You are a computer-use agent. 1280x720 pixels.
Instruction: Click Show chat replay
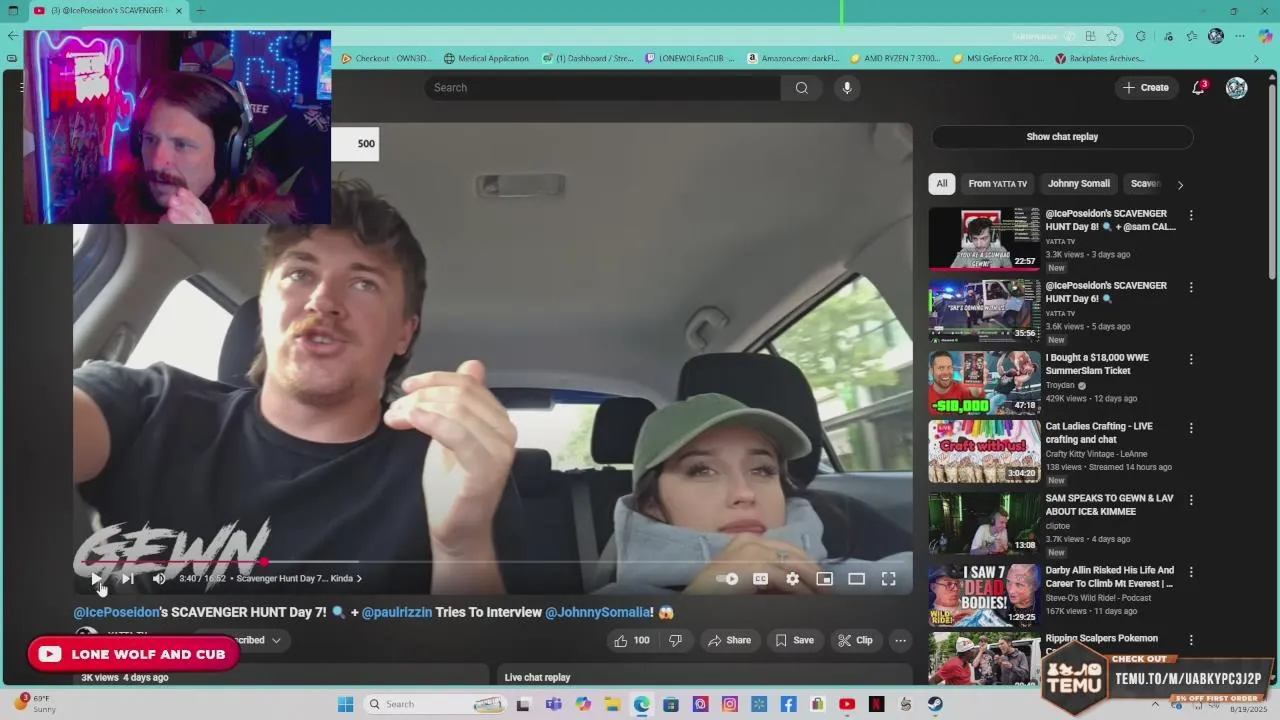pyautogui.click(x=1062, y=137)
